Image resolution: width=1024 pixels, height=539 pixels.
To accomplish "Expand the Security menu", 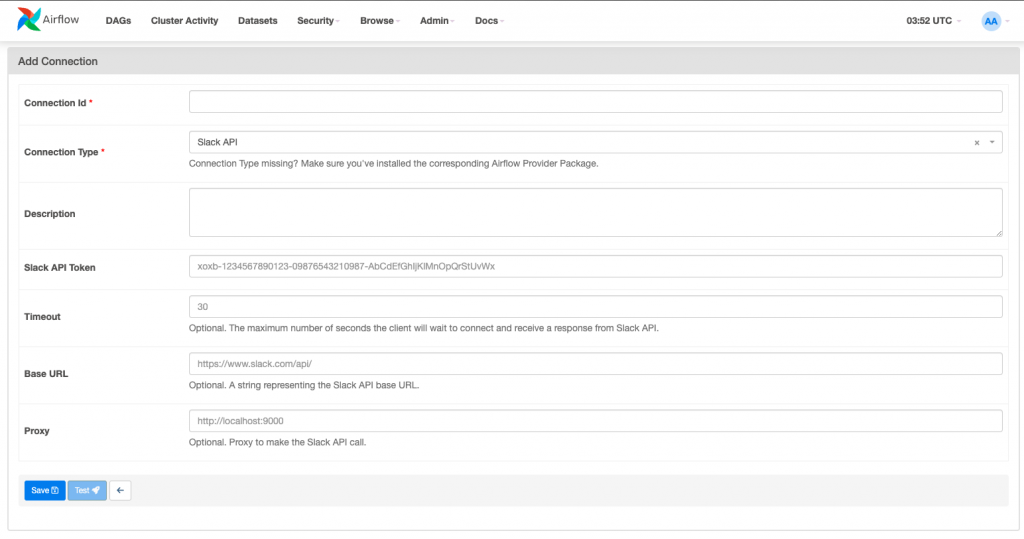I will 318,21.
